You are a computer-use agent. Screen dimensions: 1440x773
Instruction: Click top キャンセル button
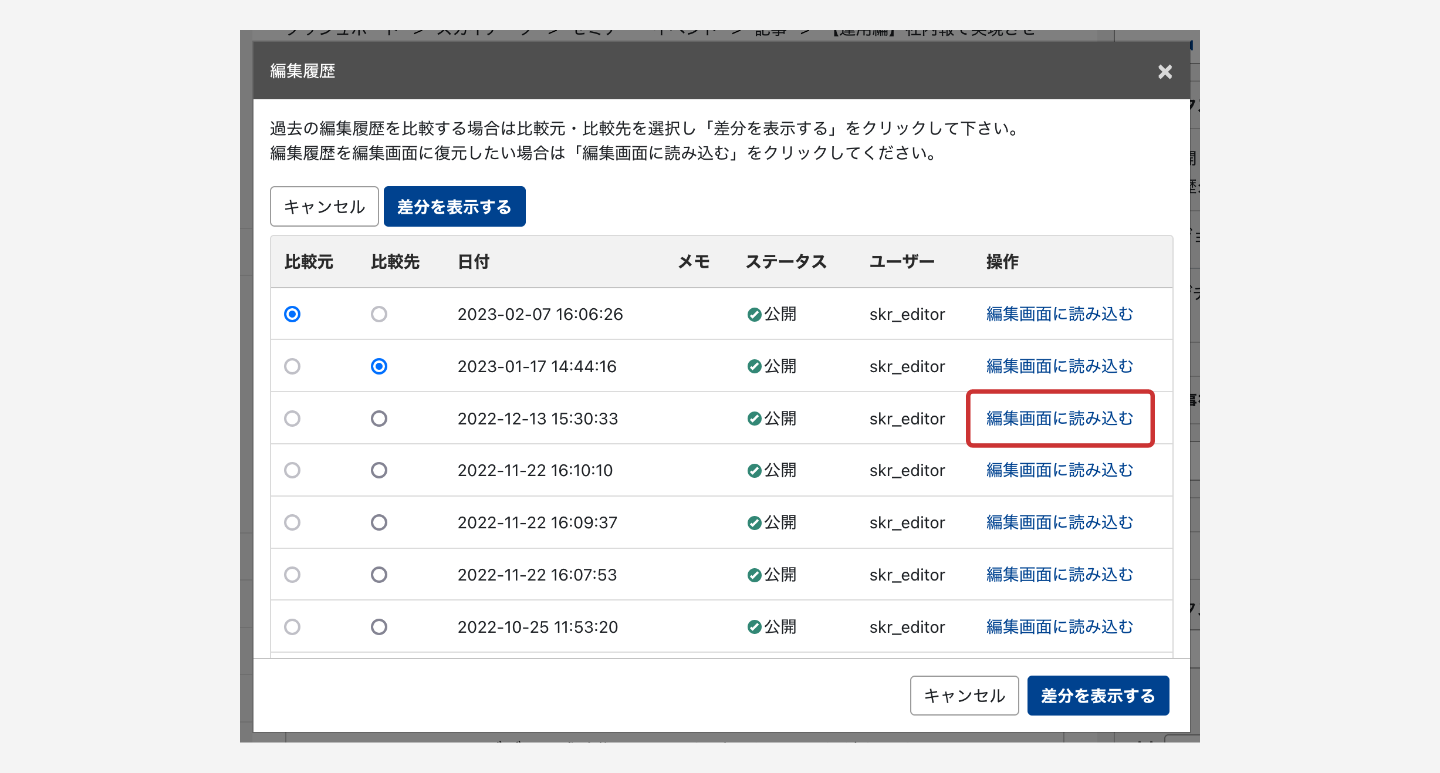point(324,207)
